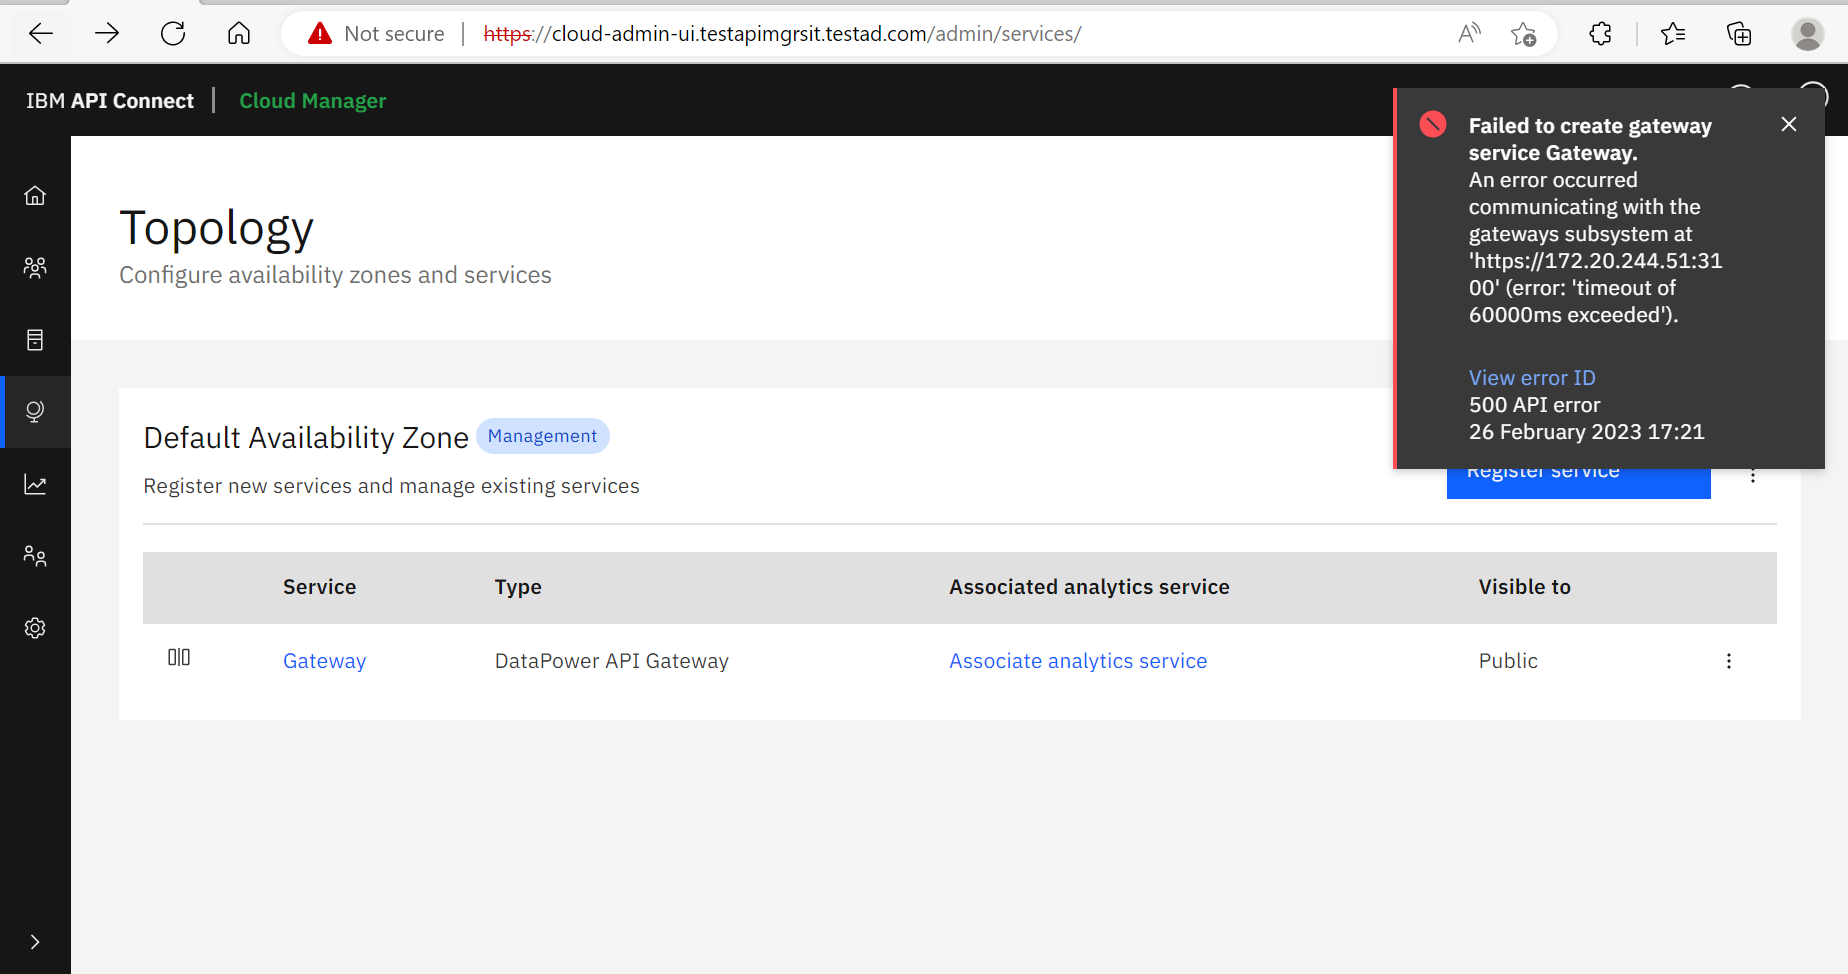Select the user groups icon in the sidebar

pos(35,267)
